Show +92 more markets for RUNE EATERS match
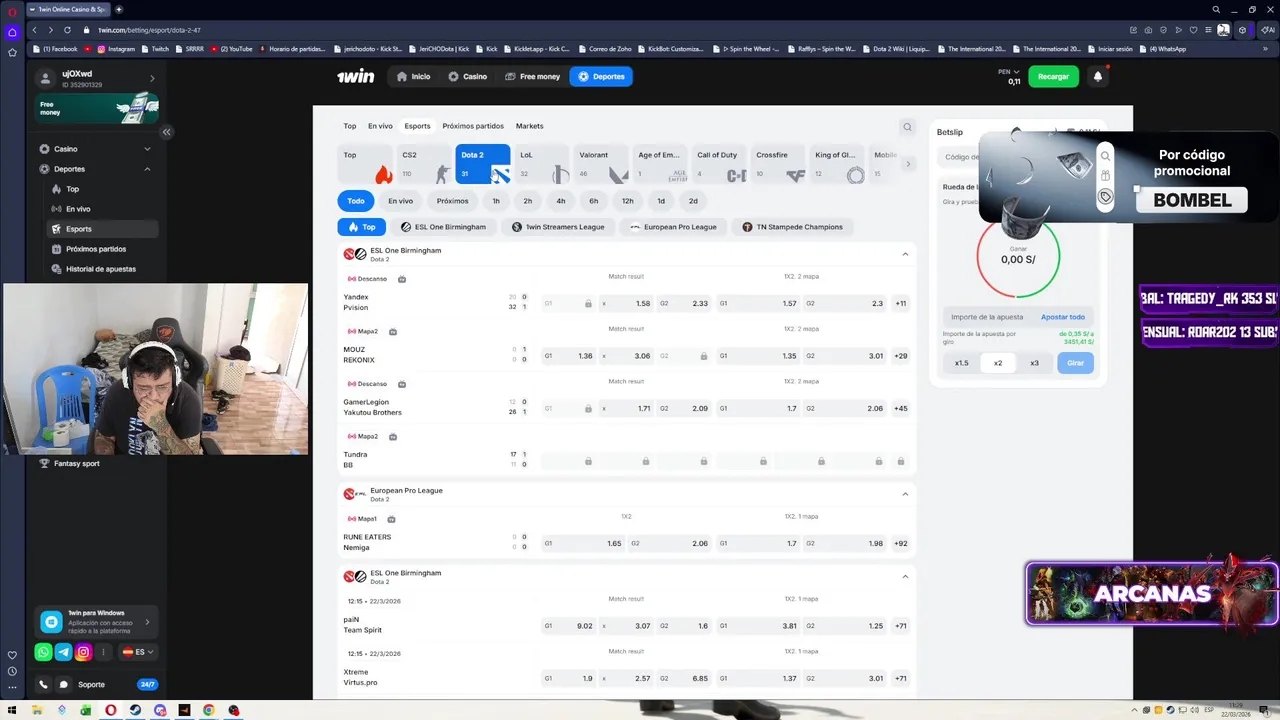 [901, 544]
